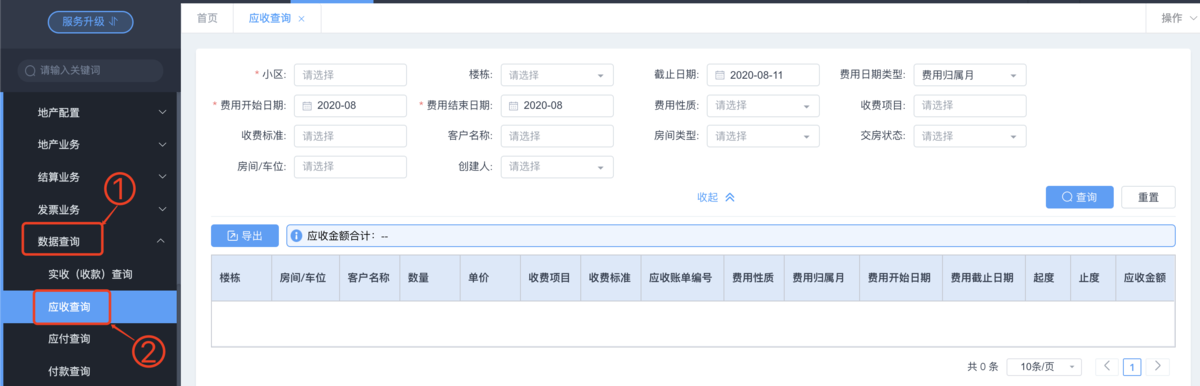Click the 费用截止日期 column header
Screen dimensions: 1200x386
(x=983, y=278)
